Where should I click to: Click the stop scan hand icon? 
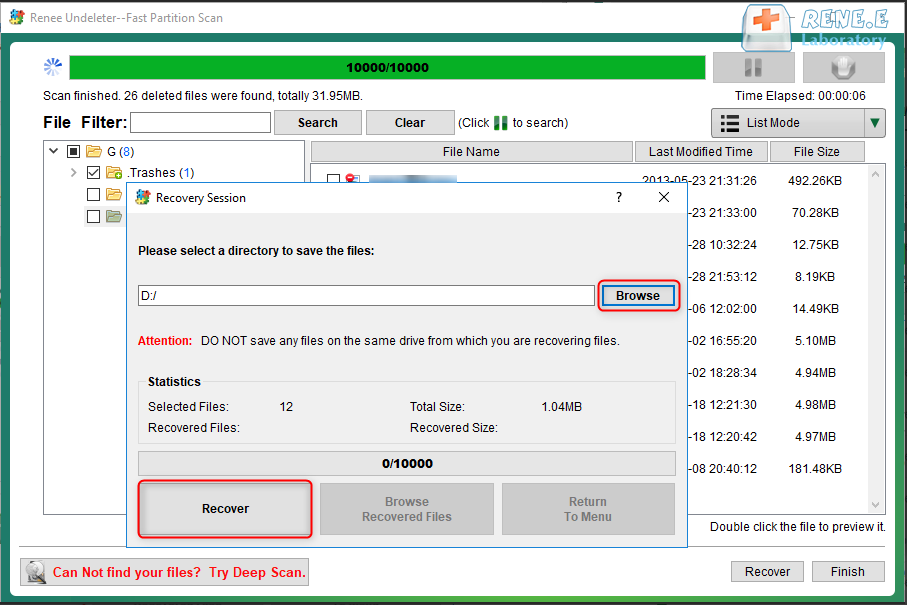coord(843,68)
